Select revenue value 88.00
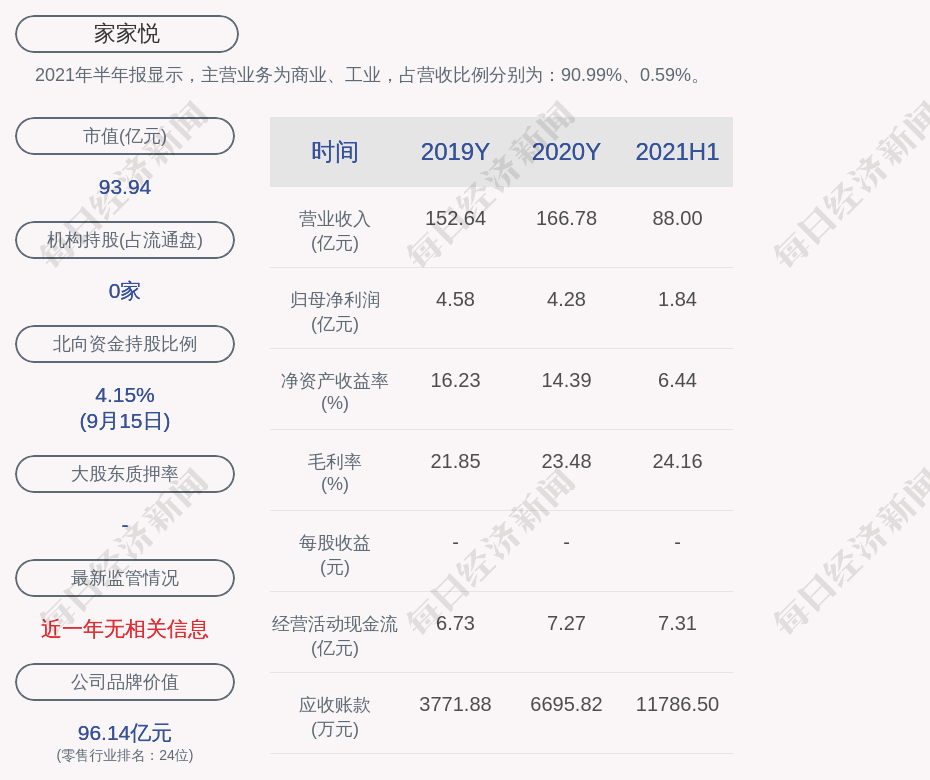The image size is (930, 780). [x=677, y=218]
